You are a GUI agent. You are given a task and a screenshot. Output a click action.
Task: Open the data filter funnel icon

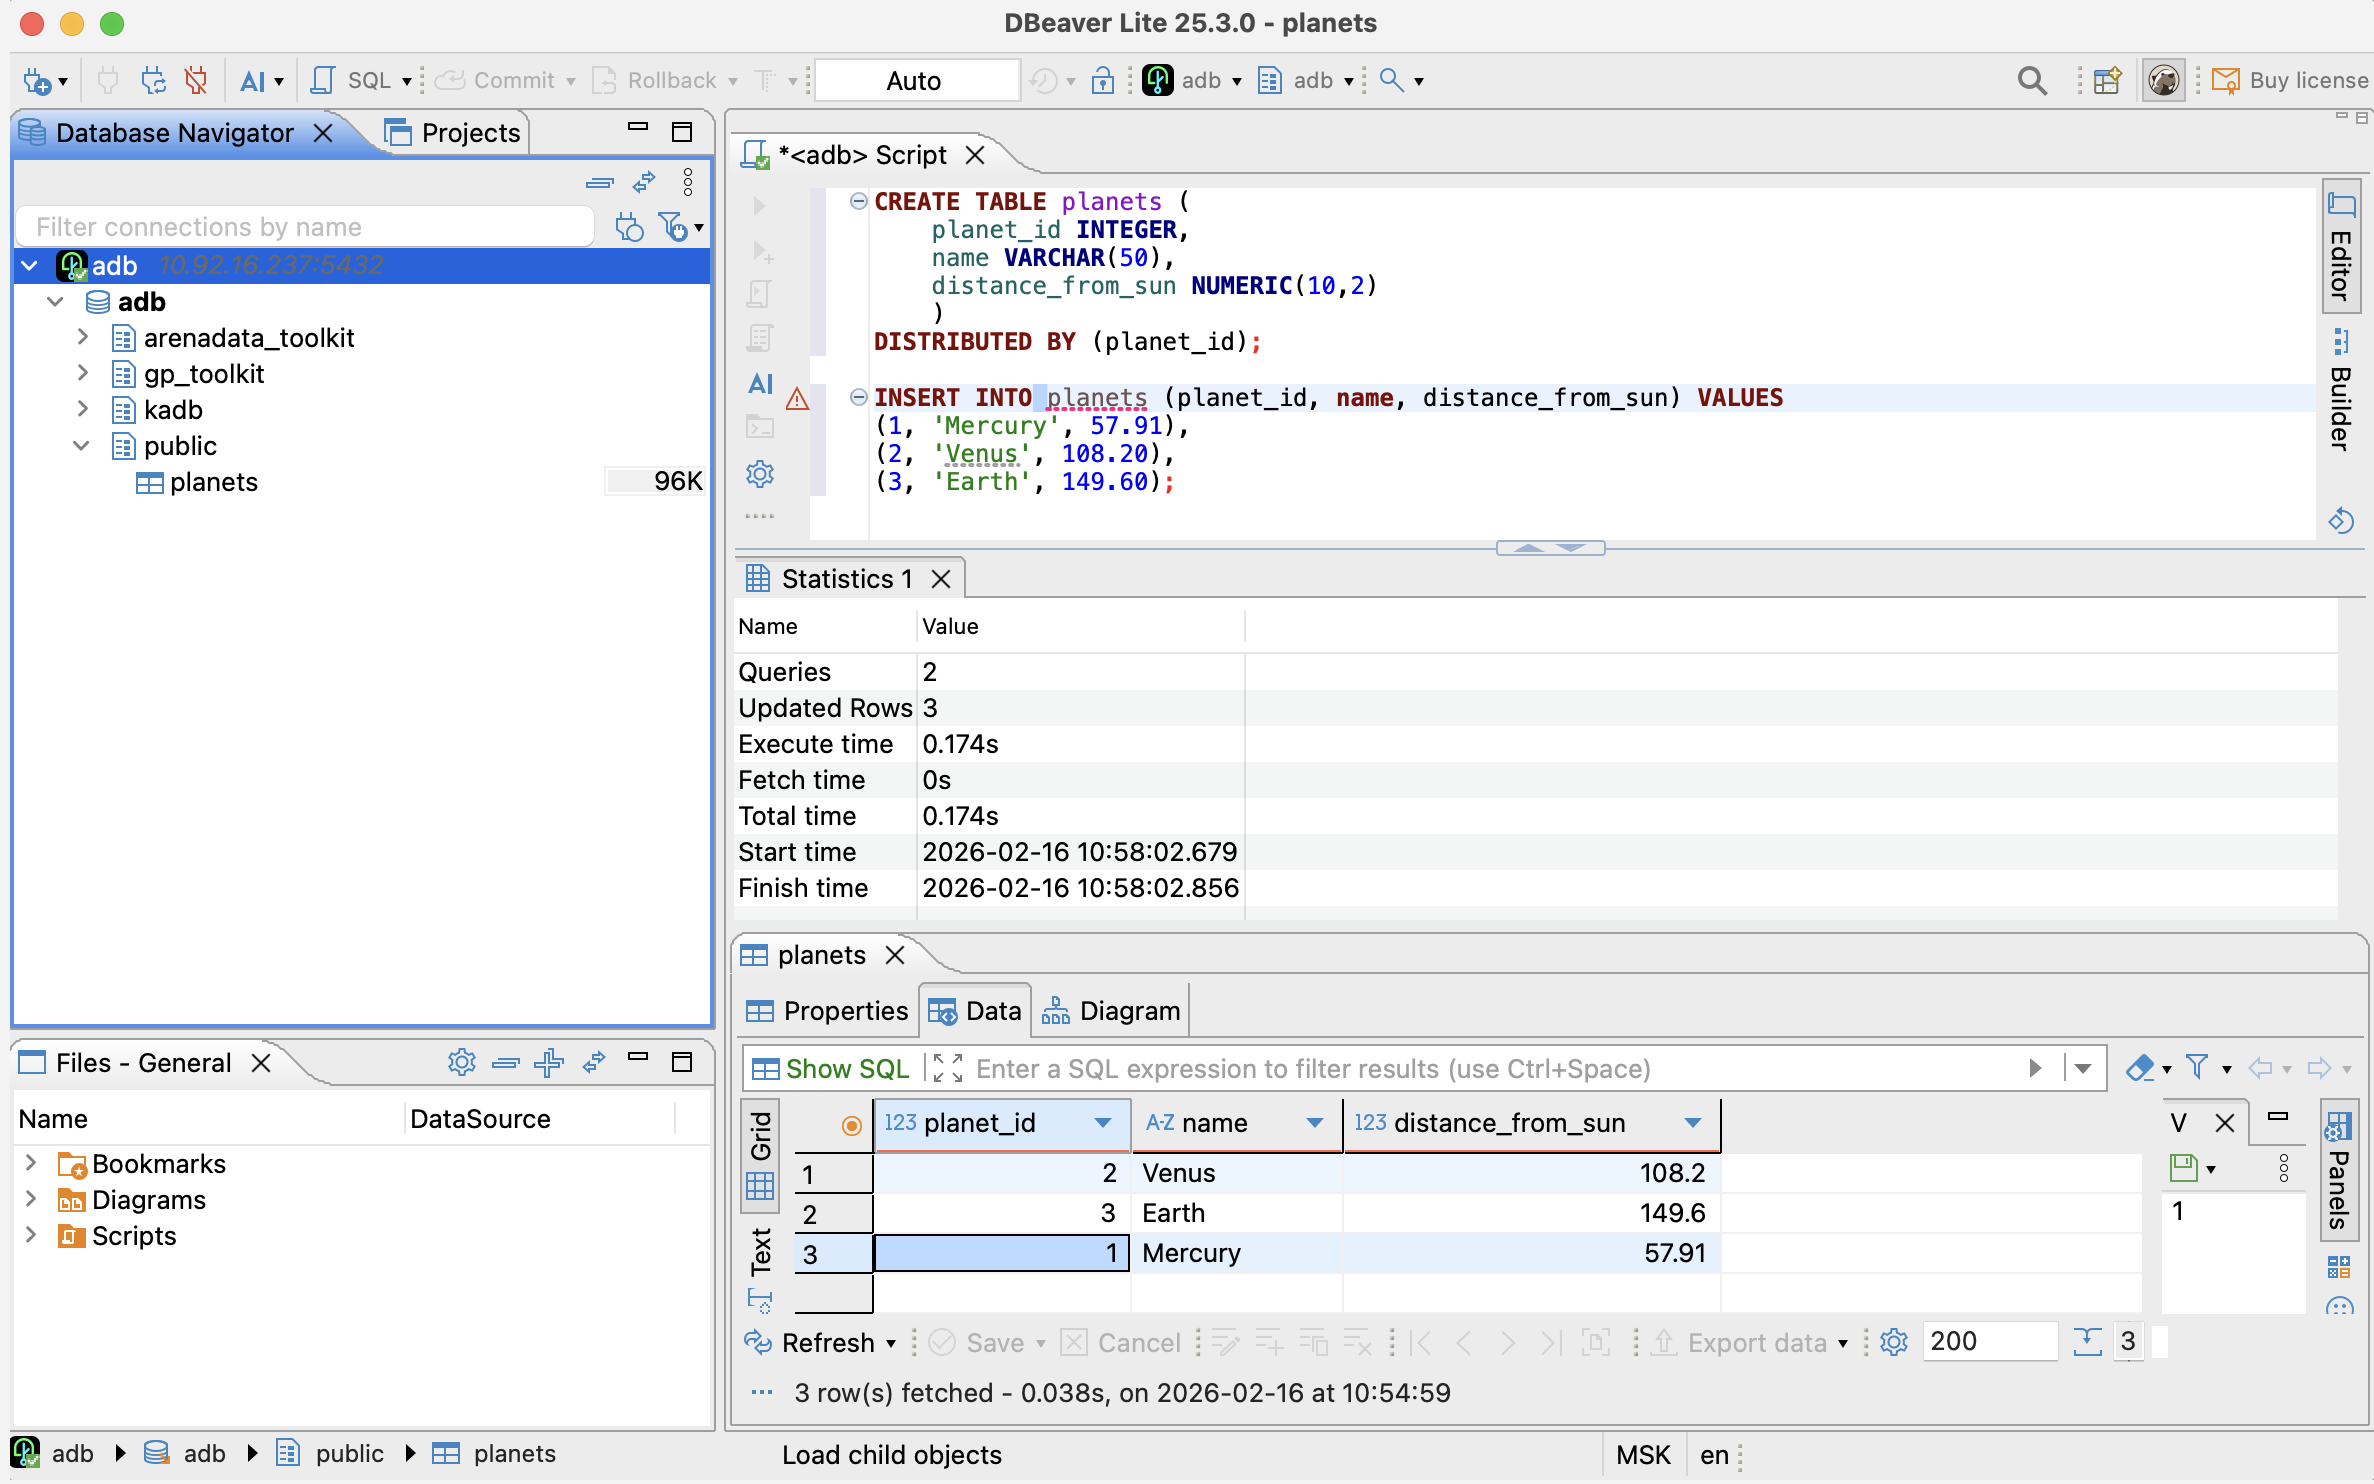click(x=2198, y=1068)
